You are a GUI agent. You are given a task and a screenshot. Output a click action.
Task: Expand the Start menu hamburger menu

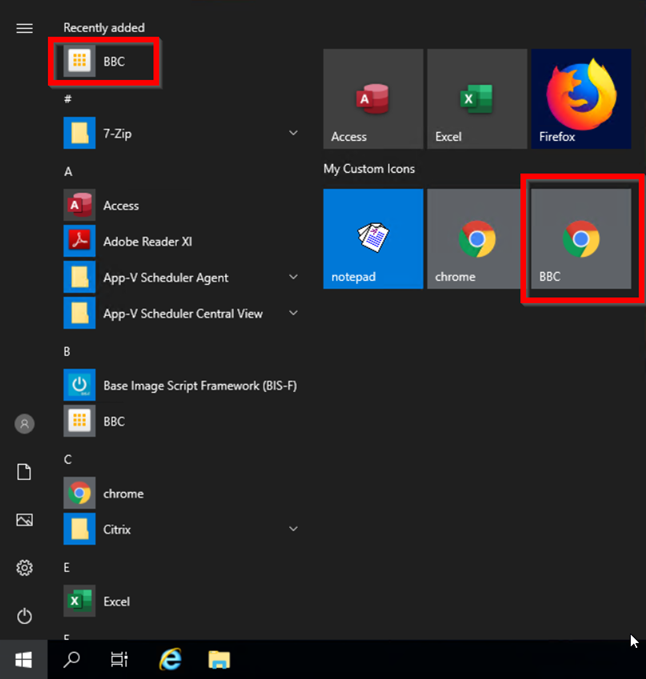24,29
